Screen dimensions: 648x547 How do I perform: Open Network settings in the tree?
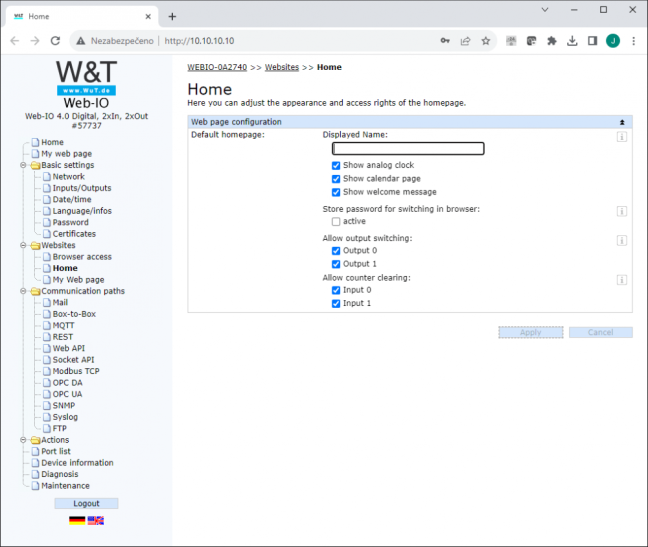pos(69,177)
